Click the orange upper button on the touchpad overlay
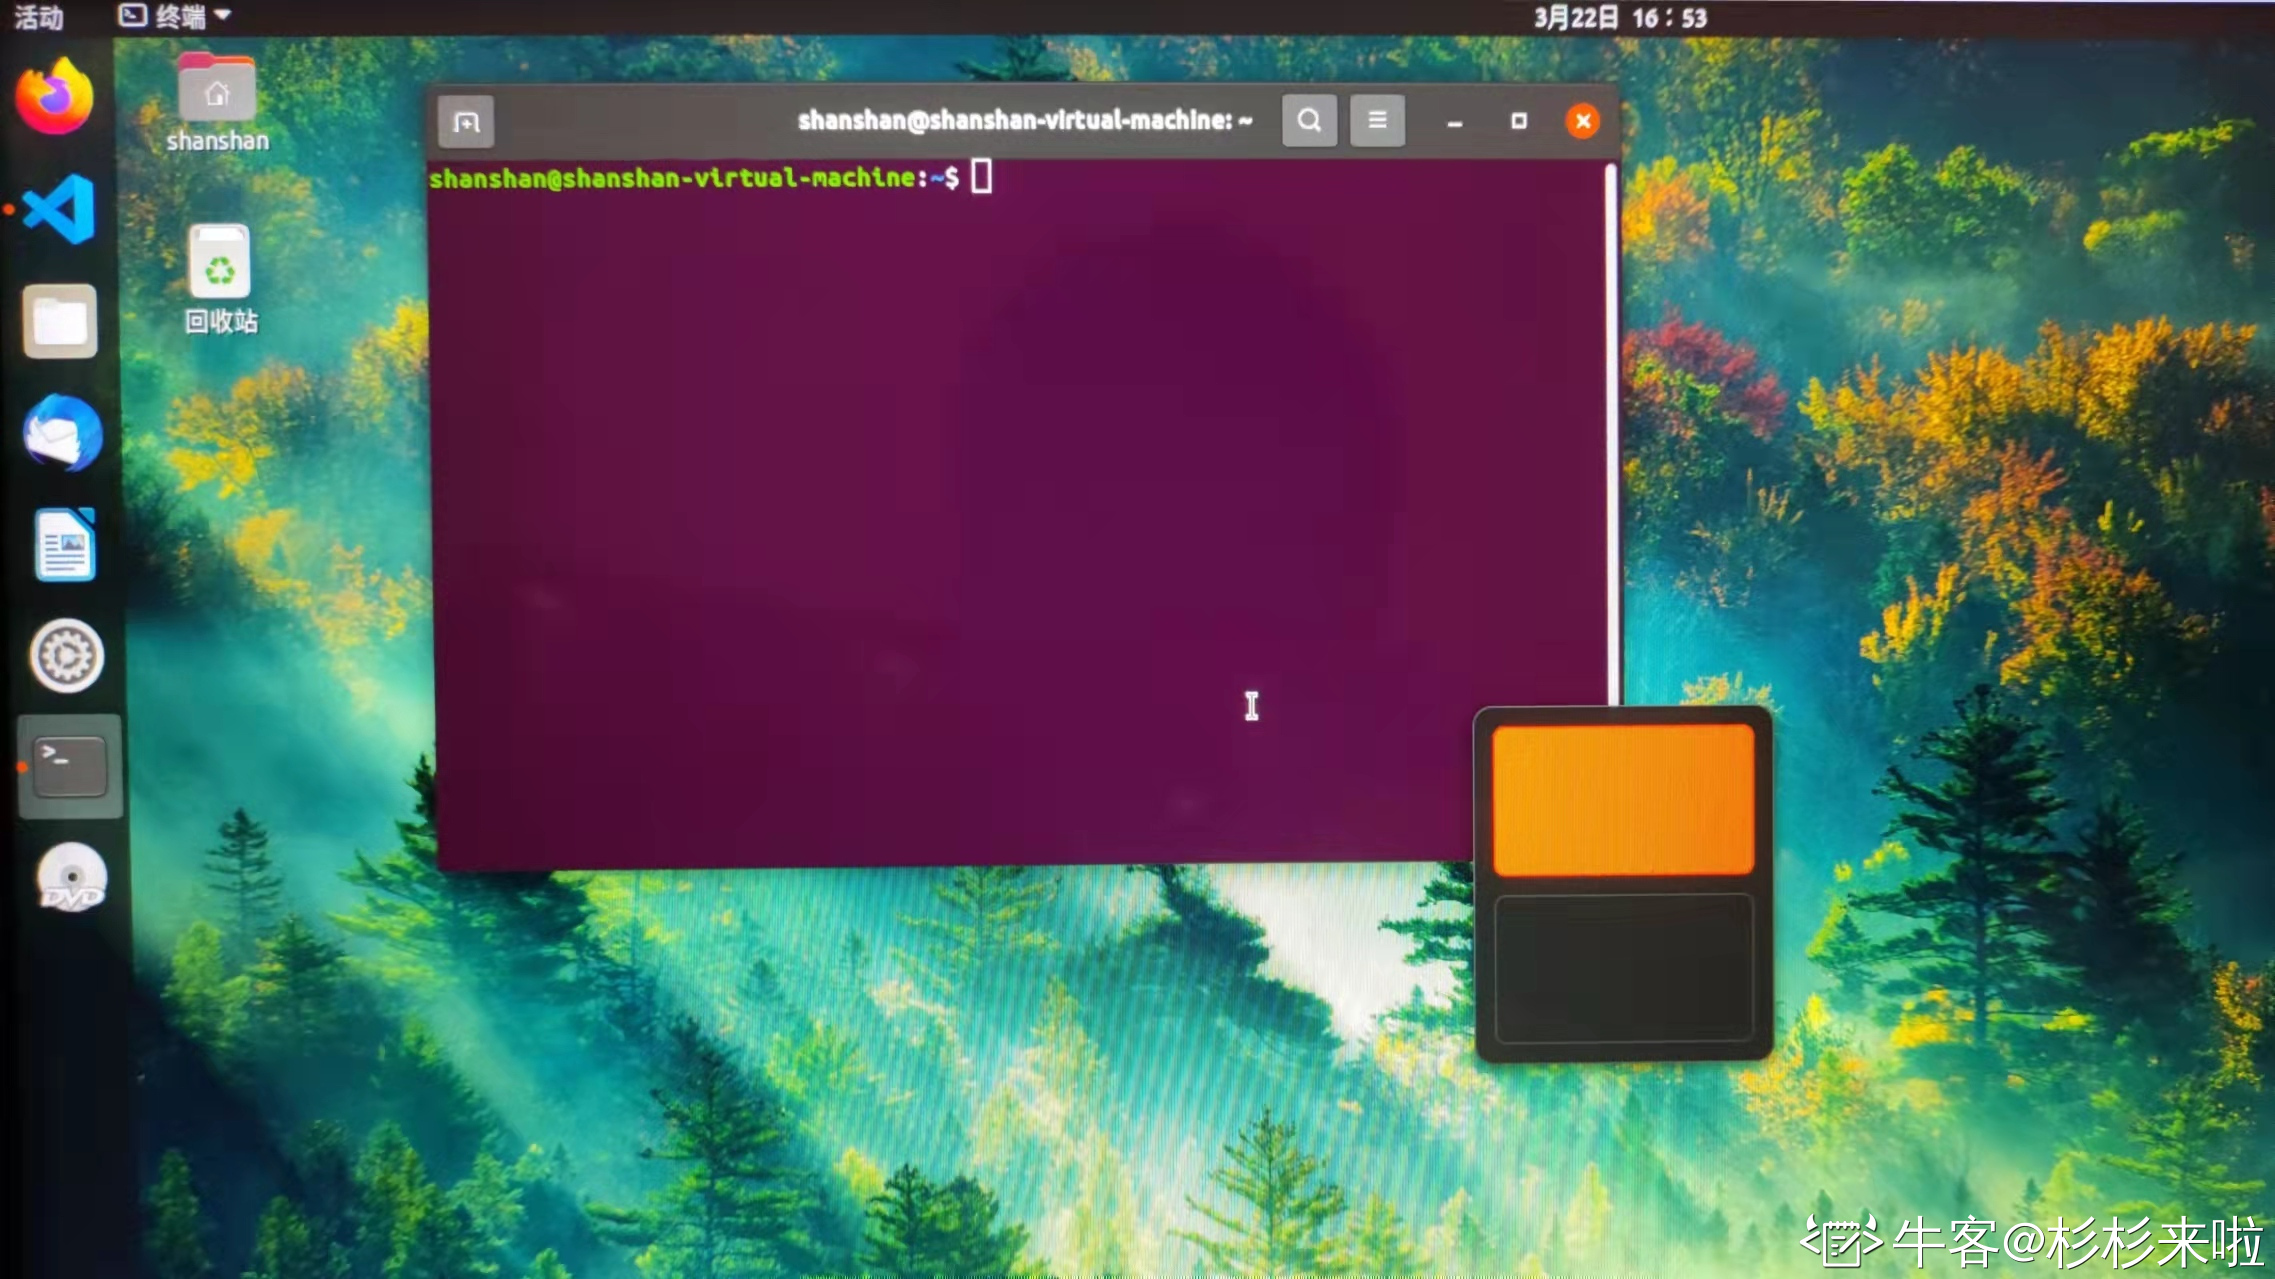The width and height of the screenshot is (2275, 1279). coord(1622,800)
